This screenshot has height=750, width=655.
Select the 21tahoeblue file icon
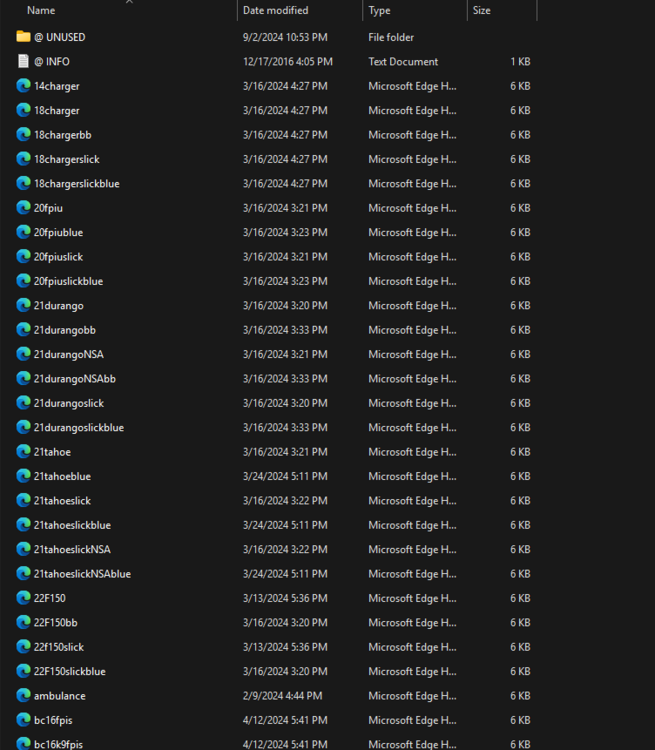[23, 476]
